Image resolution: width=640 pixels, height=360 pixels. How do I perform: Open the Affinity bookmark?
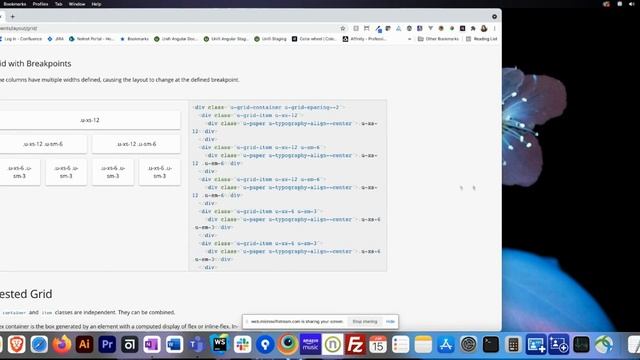pos(364,39)
